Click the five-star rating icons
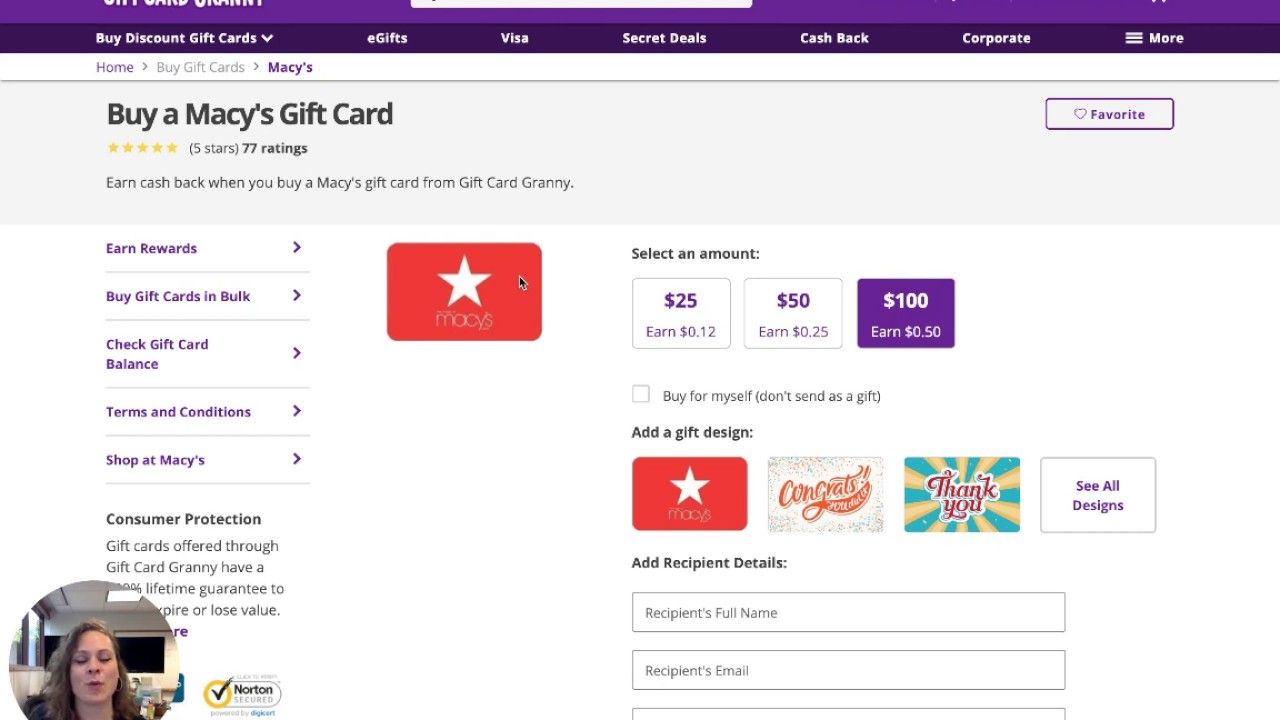This screenshot has width=1280, height=720. click(142, 148)
